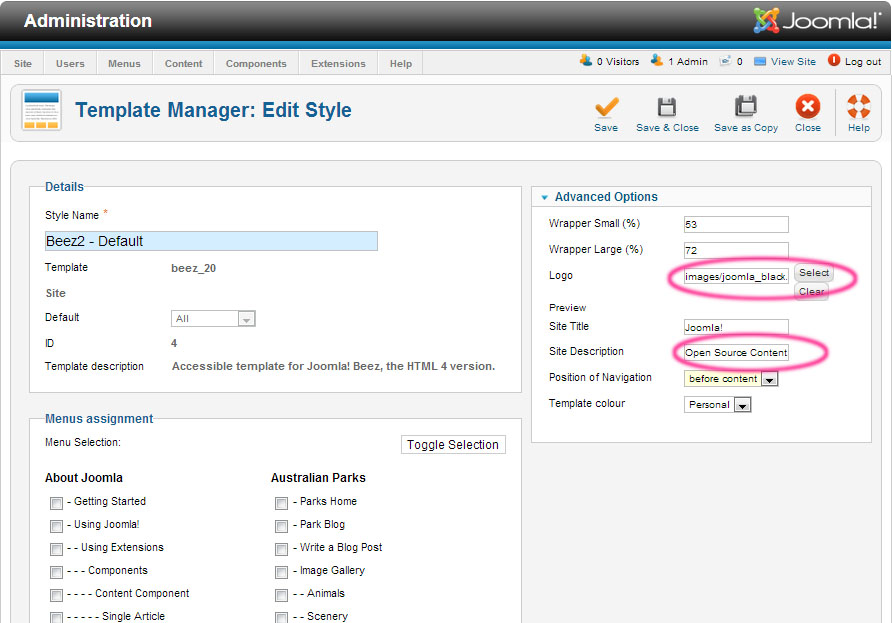Click the Log out icon
The width and height of the screenshot is (892, 623).
pos(834,61)
